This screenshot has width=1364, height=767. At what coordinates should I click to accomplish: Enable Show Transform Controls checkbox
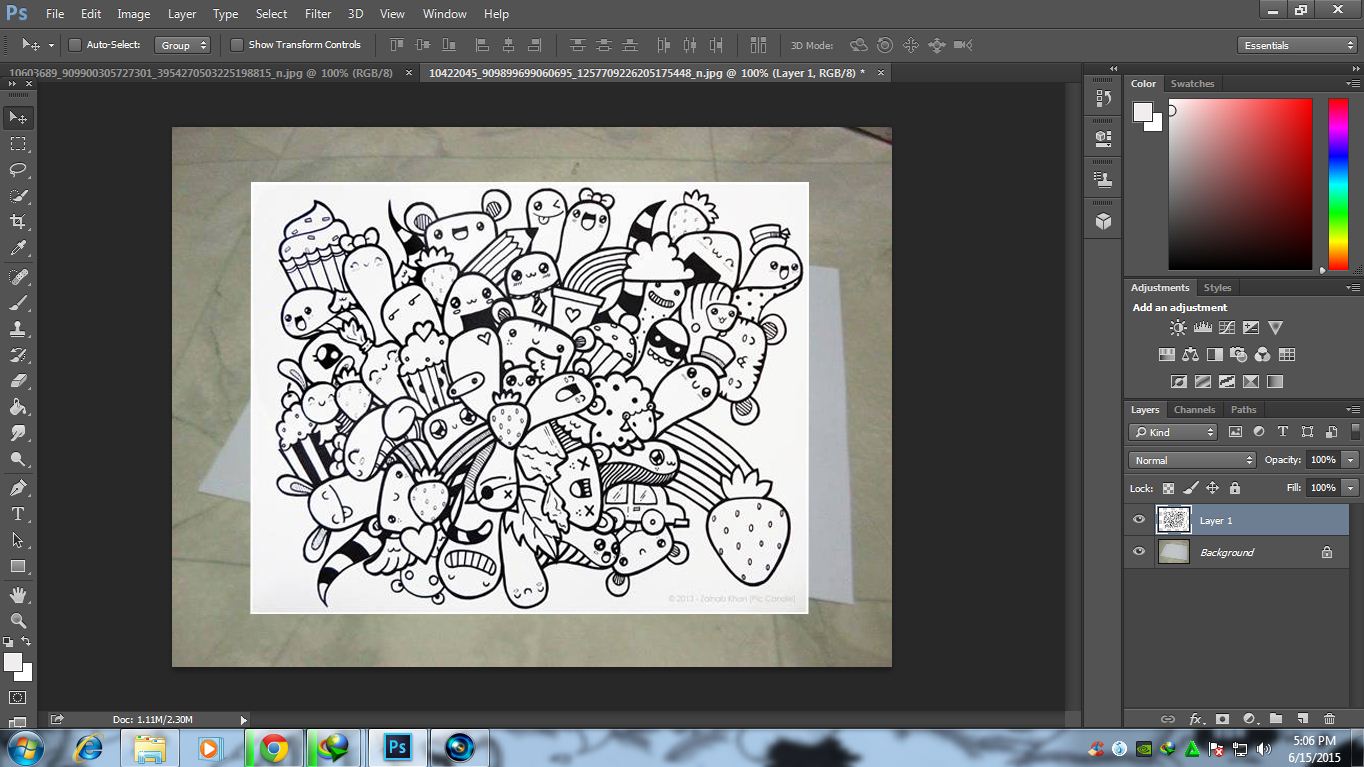tap(237, 45)
